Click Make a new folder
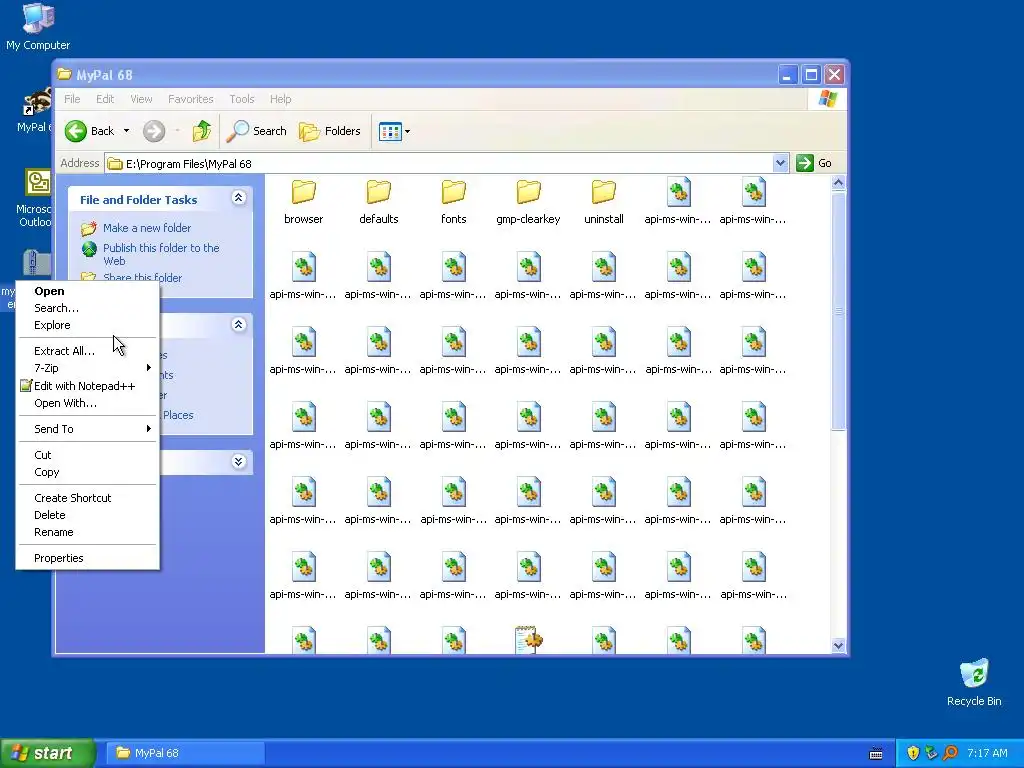 click(x=147, y=228)
